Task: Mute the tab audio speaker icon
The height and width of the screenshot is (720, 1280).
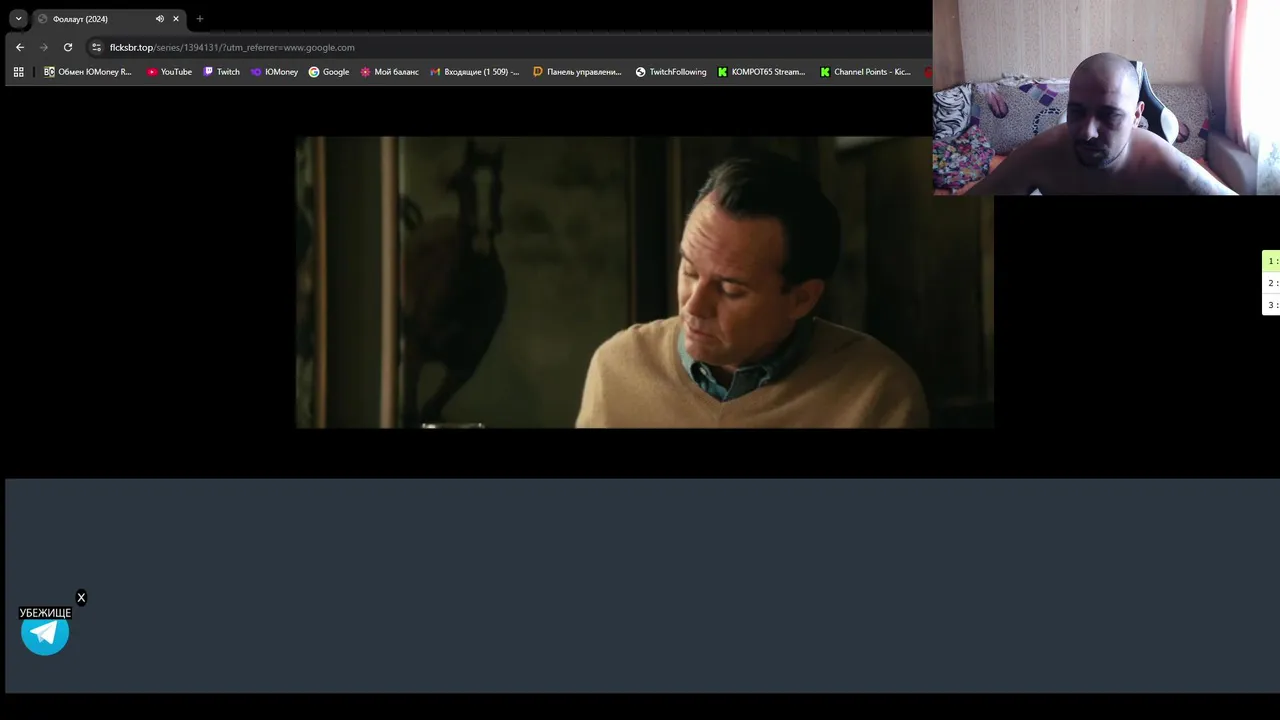Action: point(159,19)
